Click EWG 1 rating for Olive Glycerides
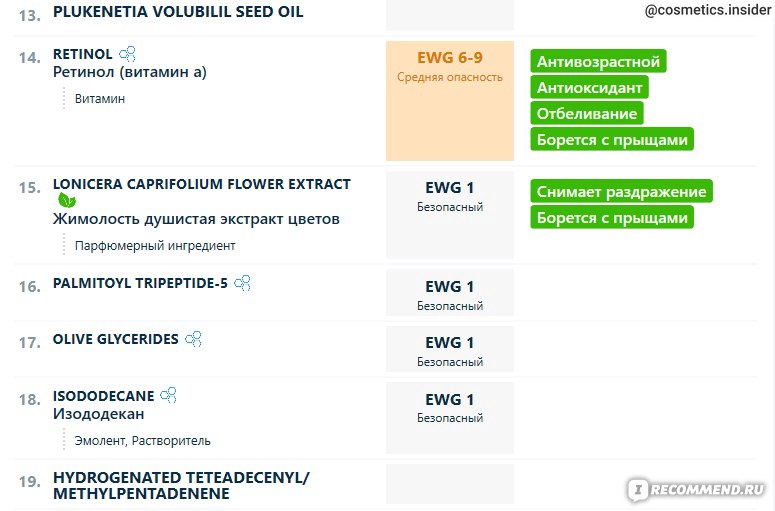 [450, 349]
